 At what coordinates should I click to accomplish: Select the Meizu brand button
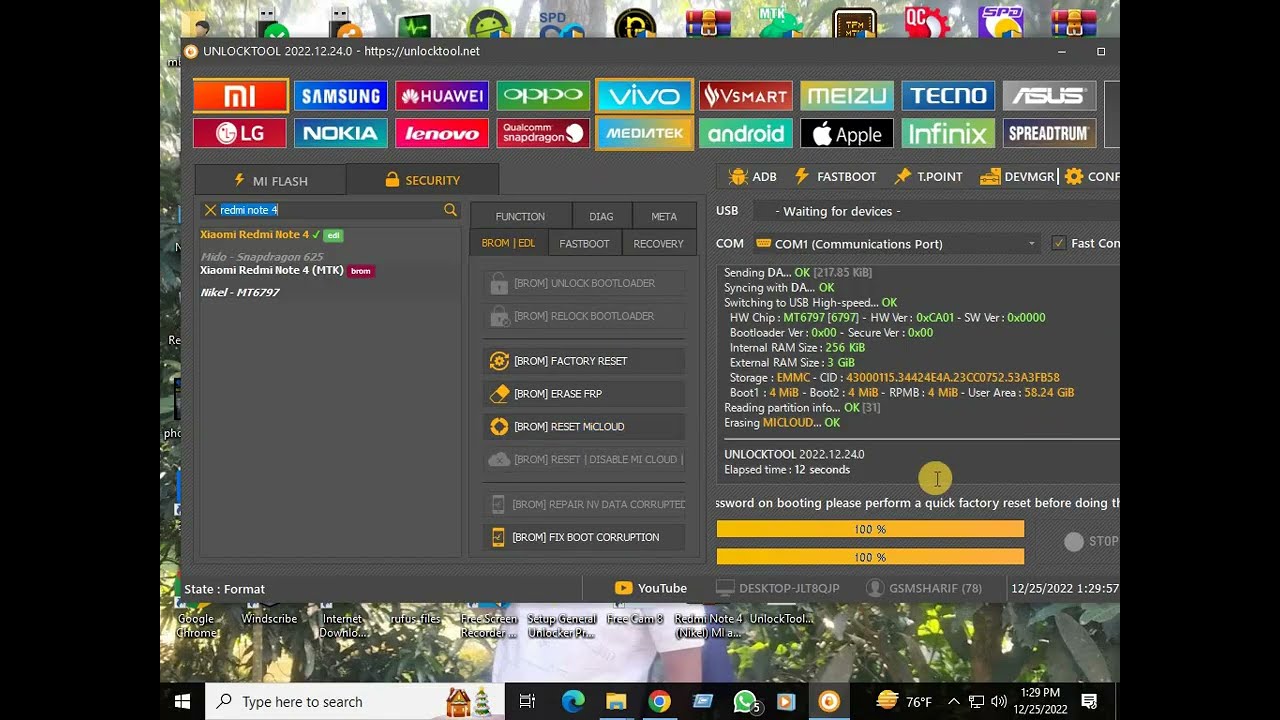point(847,96)
